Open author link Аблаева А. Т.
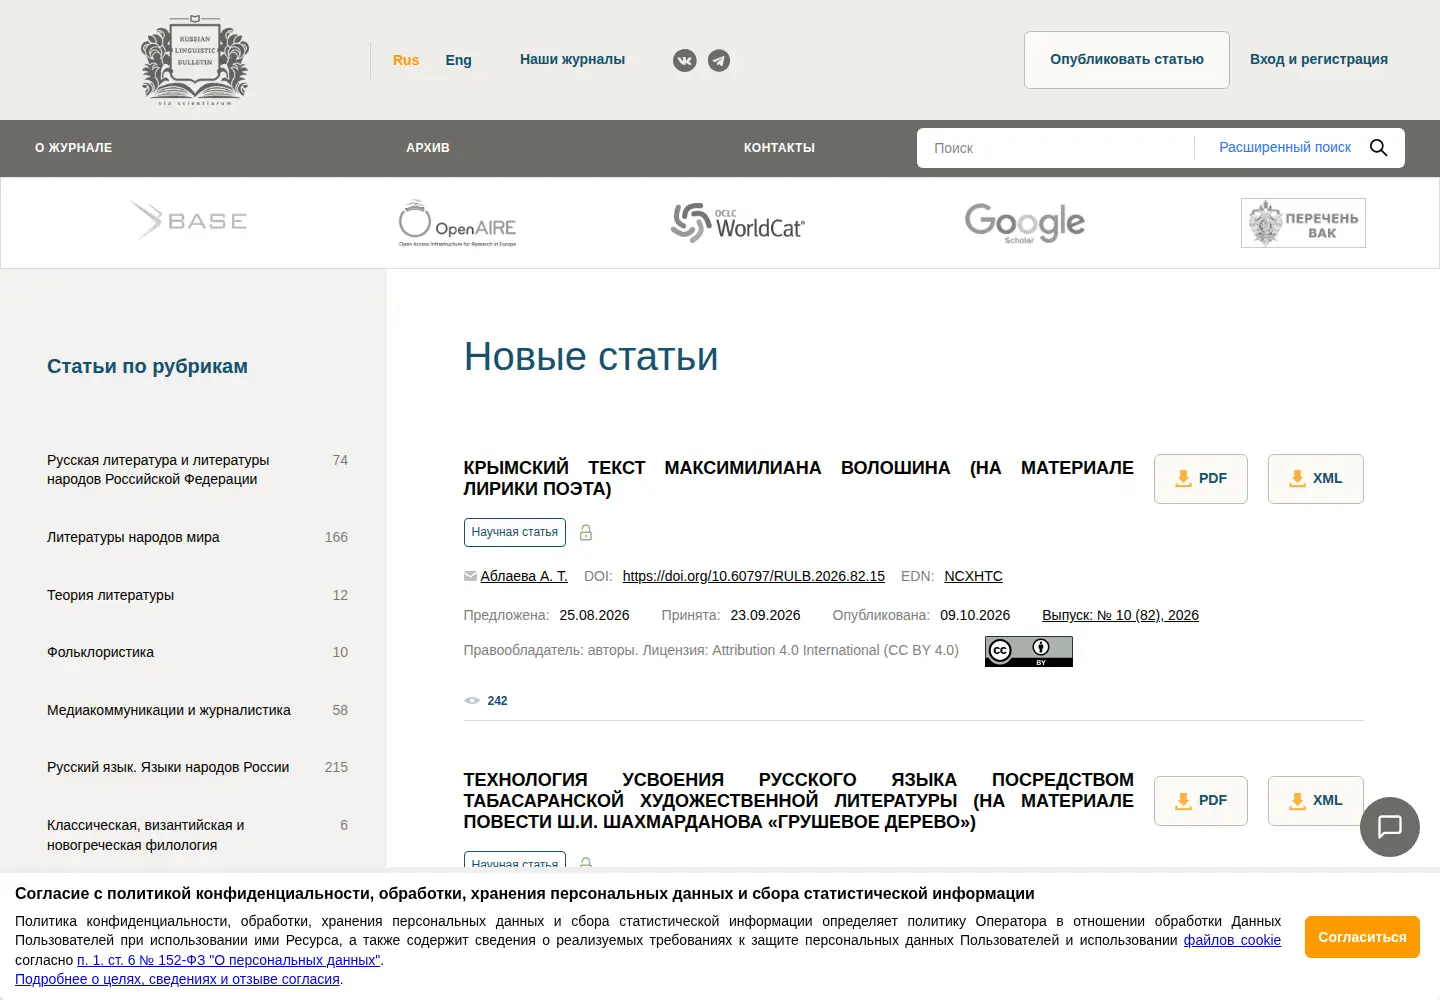 (x=524, y=576)
